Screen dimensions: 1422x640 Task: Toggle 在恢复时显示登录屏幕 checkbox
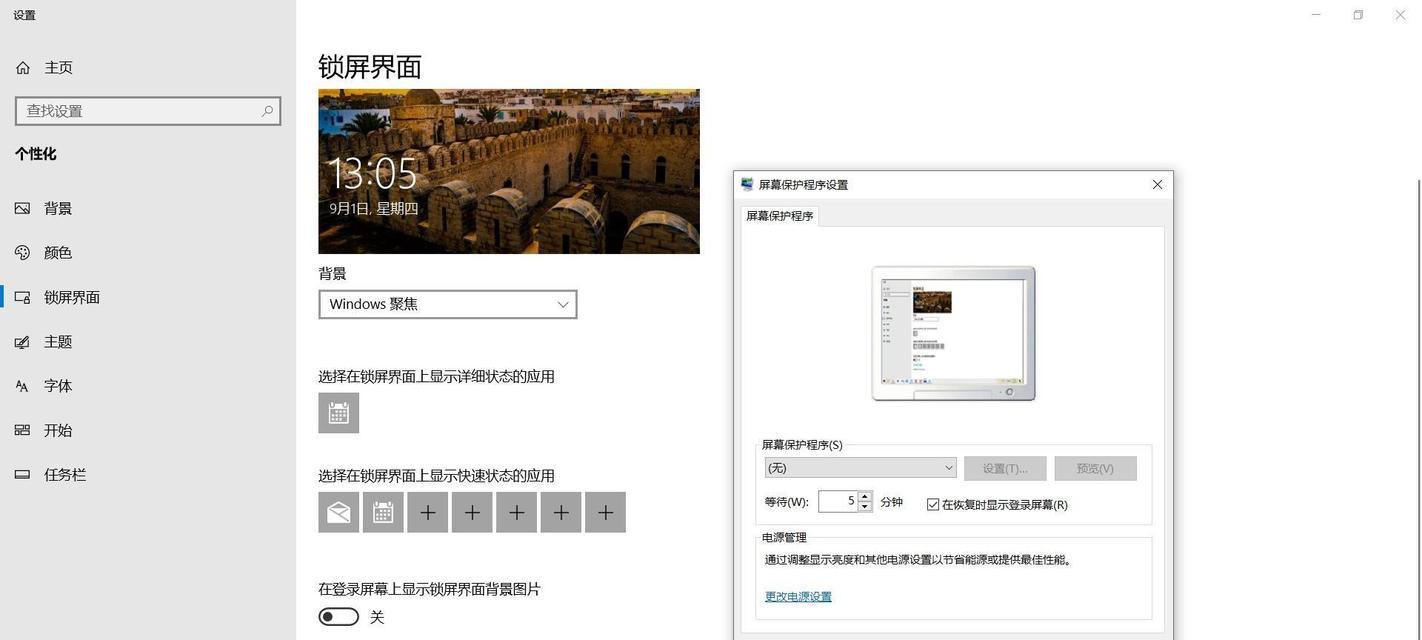click(933, 505)
